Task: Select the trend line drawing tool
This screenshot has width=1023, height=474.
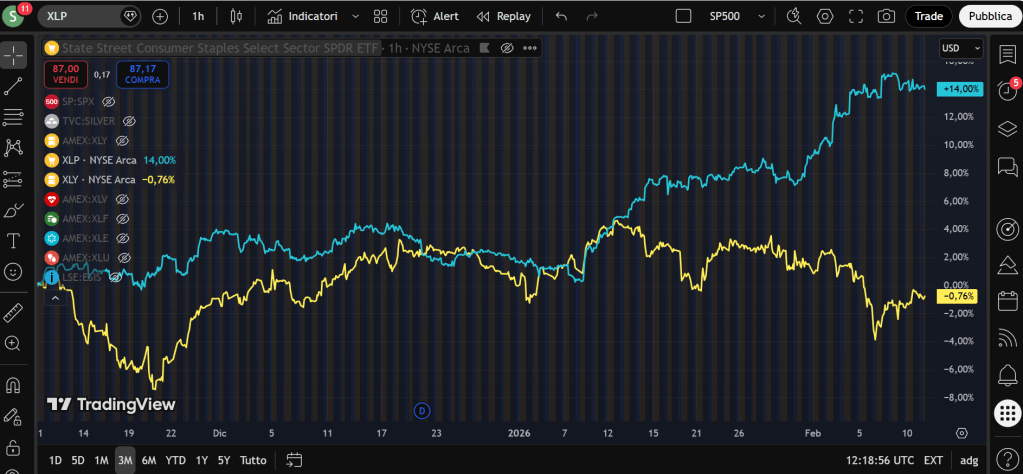Action: pyautogui.click(x=14, y=85)
